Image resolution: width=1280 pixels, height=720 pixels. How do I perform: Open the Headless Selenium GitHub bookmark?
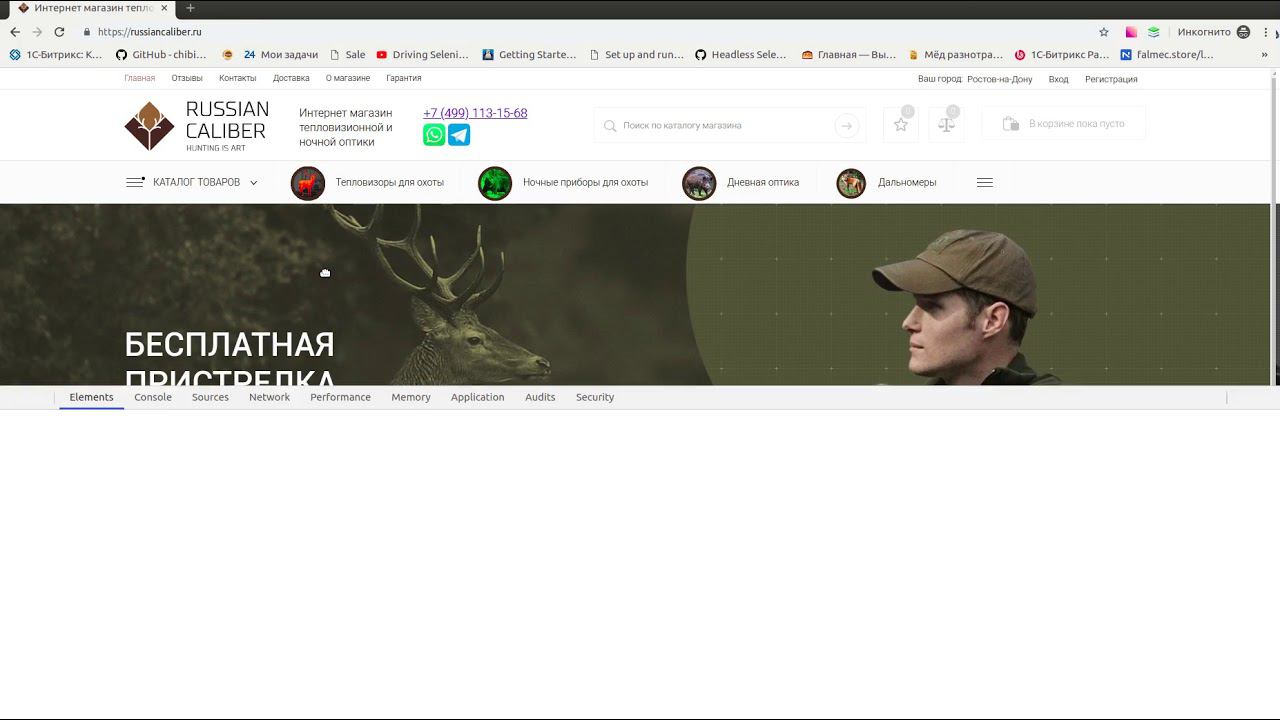741,55
